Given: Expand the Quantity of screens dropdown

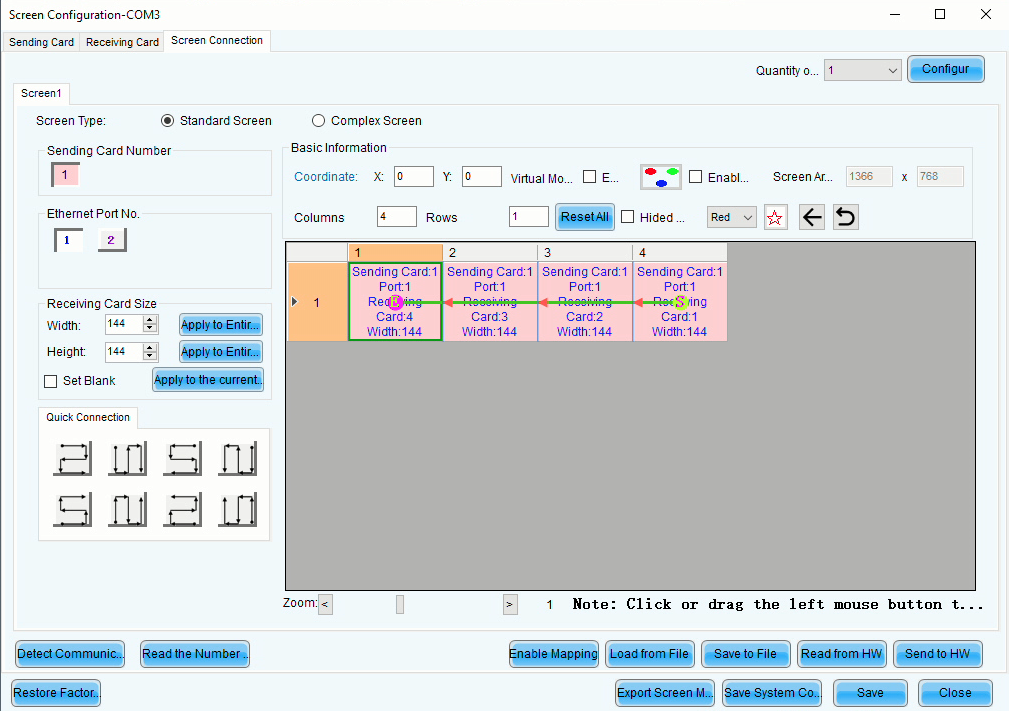Looking at the screenshot, I should click(862, 71).
